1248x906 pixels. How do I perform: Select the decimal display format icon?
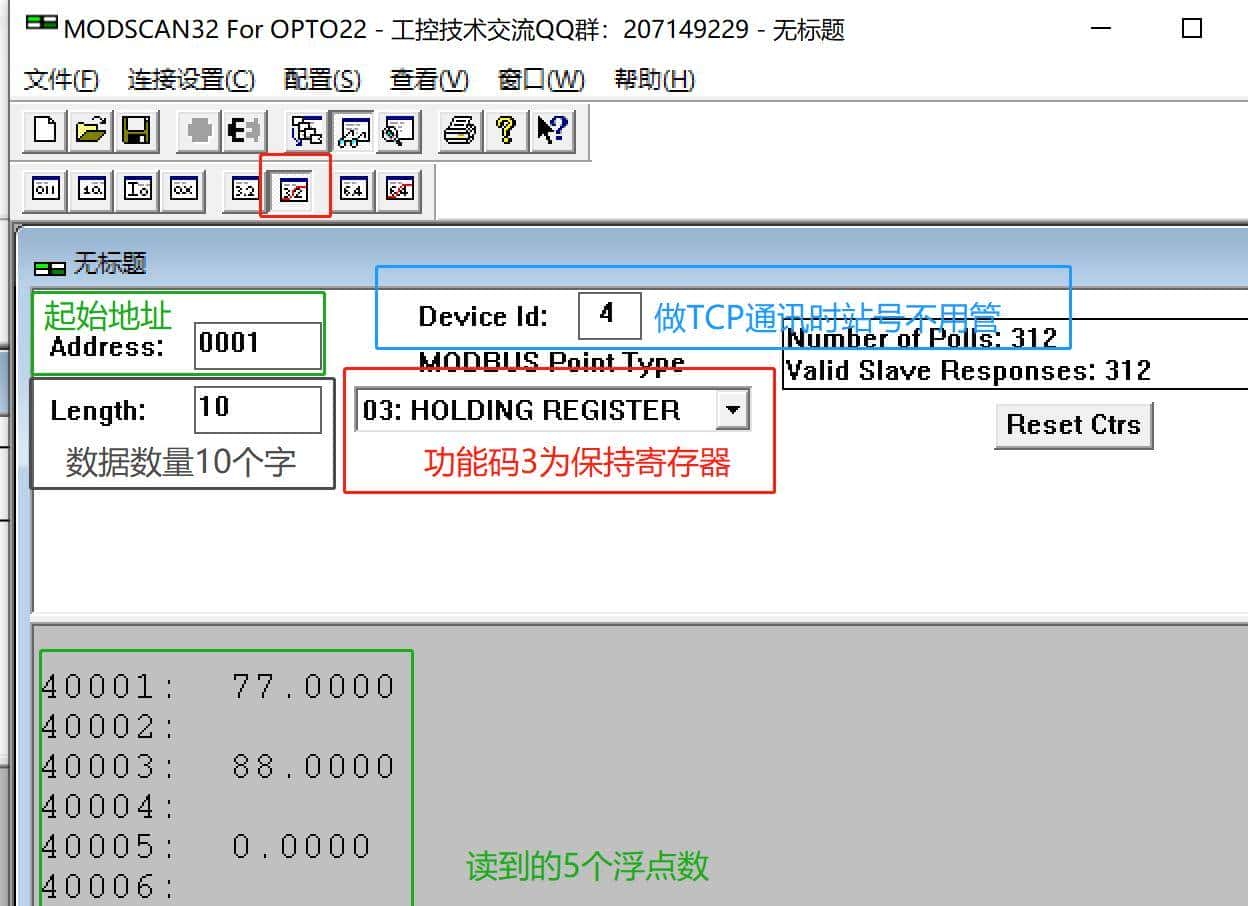(x=91, y=189)
